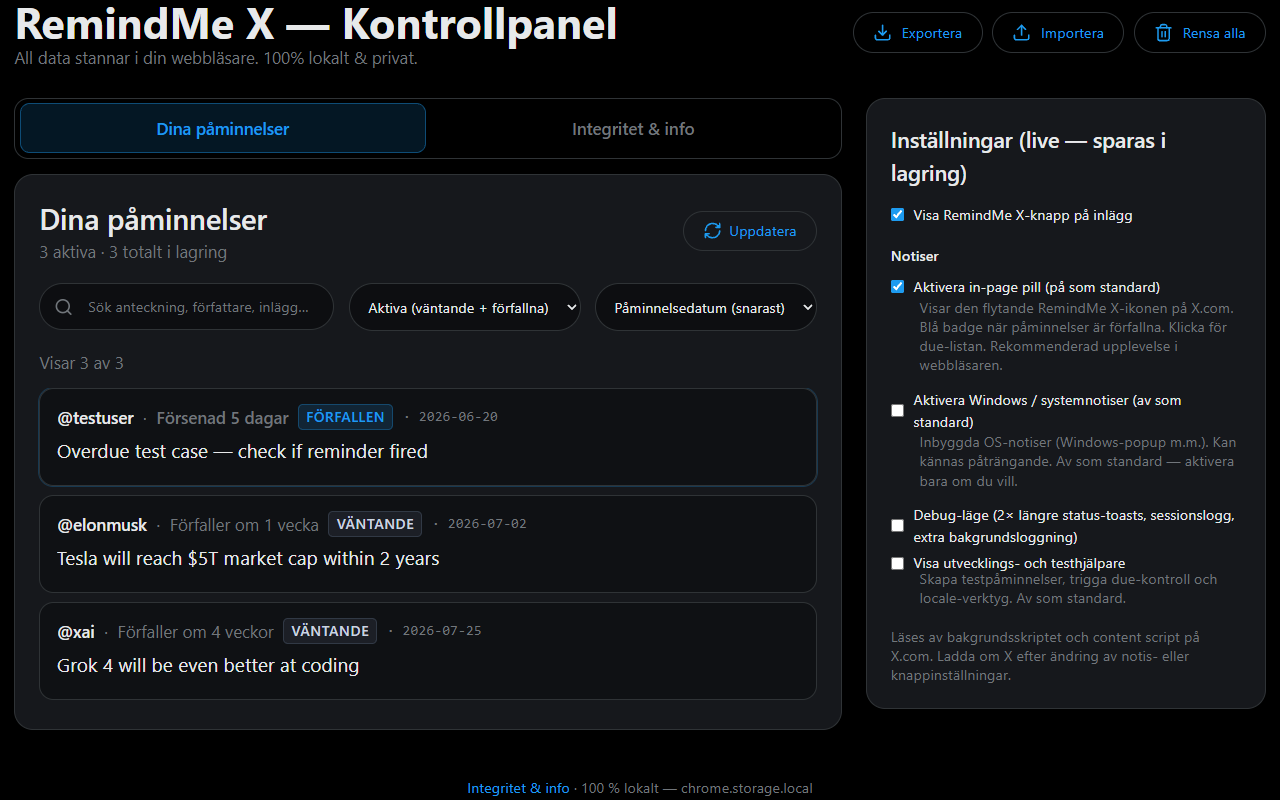1280x800 pixels.
Task: Click the Visar 3 av 3 count
Action: coord(82,363)
